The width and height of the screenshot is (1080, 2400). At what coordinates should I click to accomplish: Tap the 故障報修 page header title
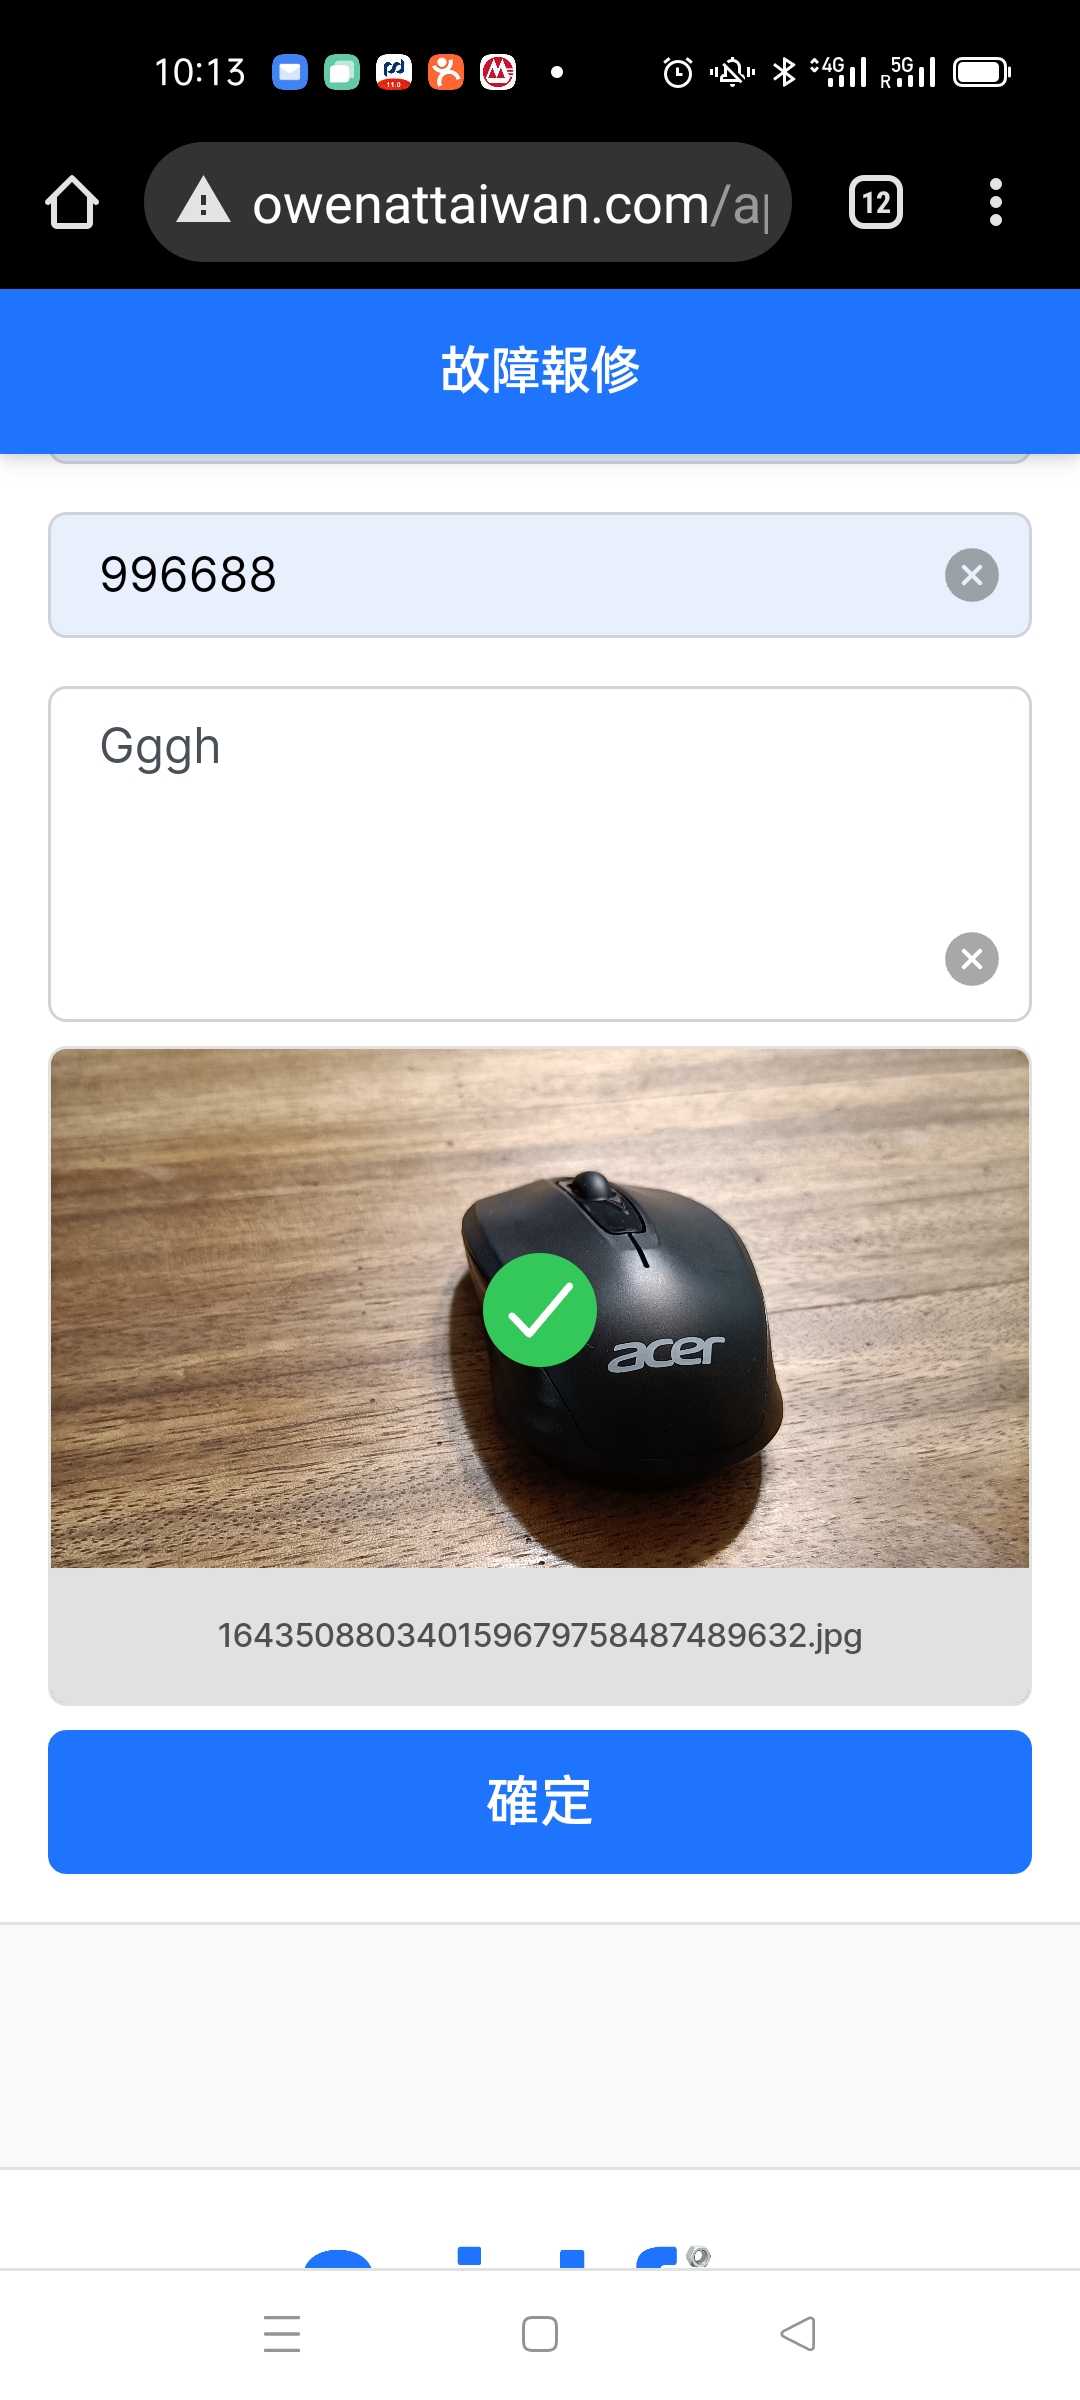540,370
